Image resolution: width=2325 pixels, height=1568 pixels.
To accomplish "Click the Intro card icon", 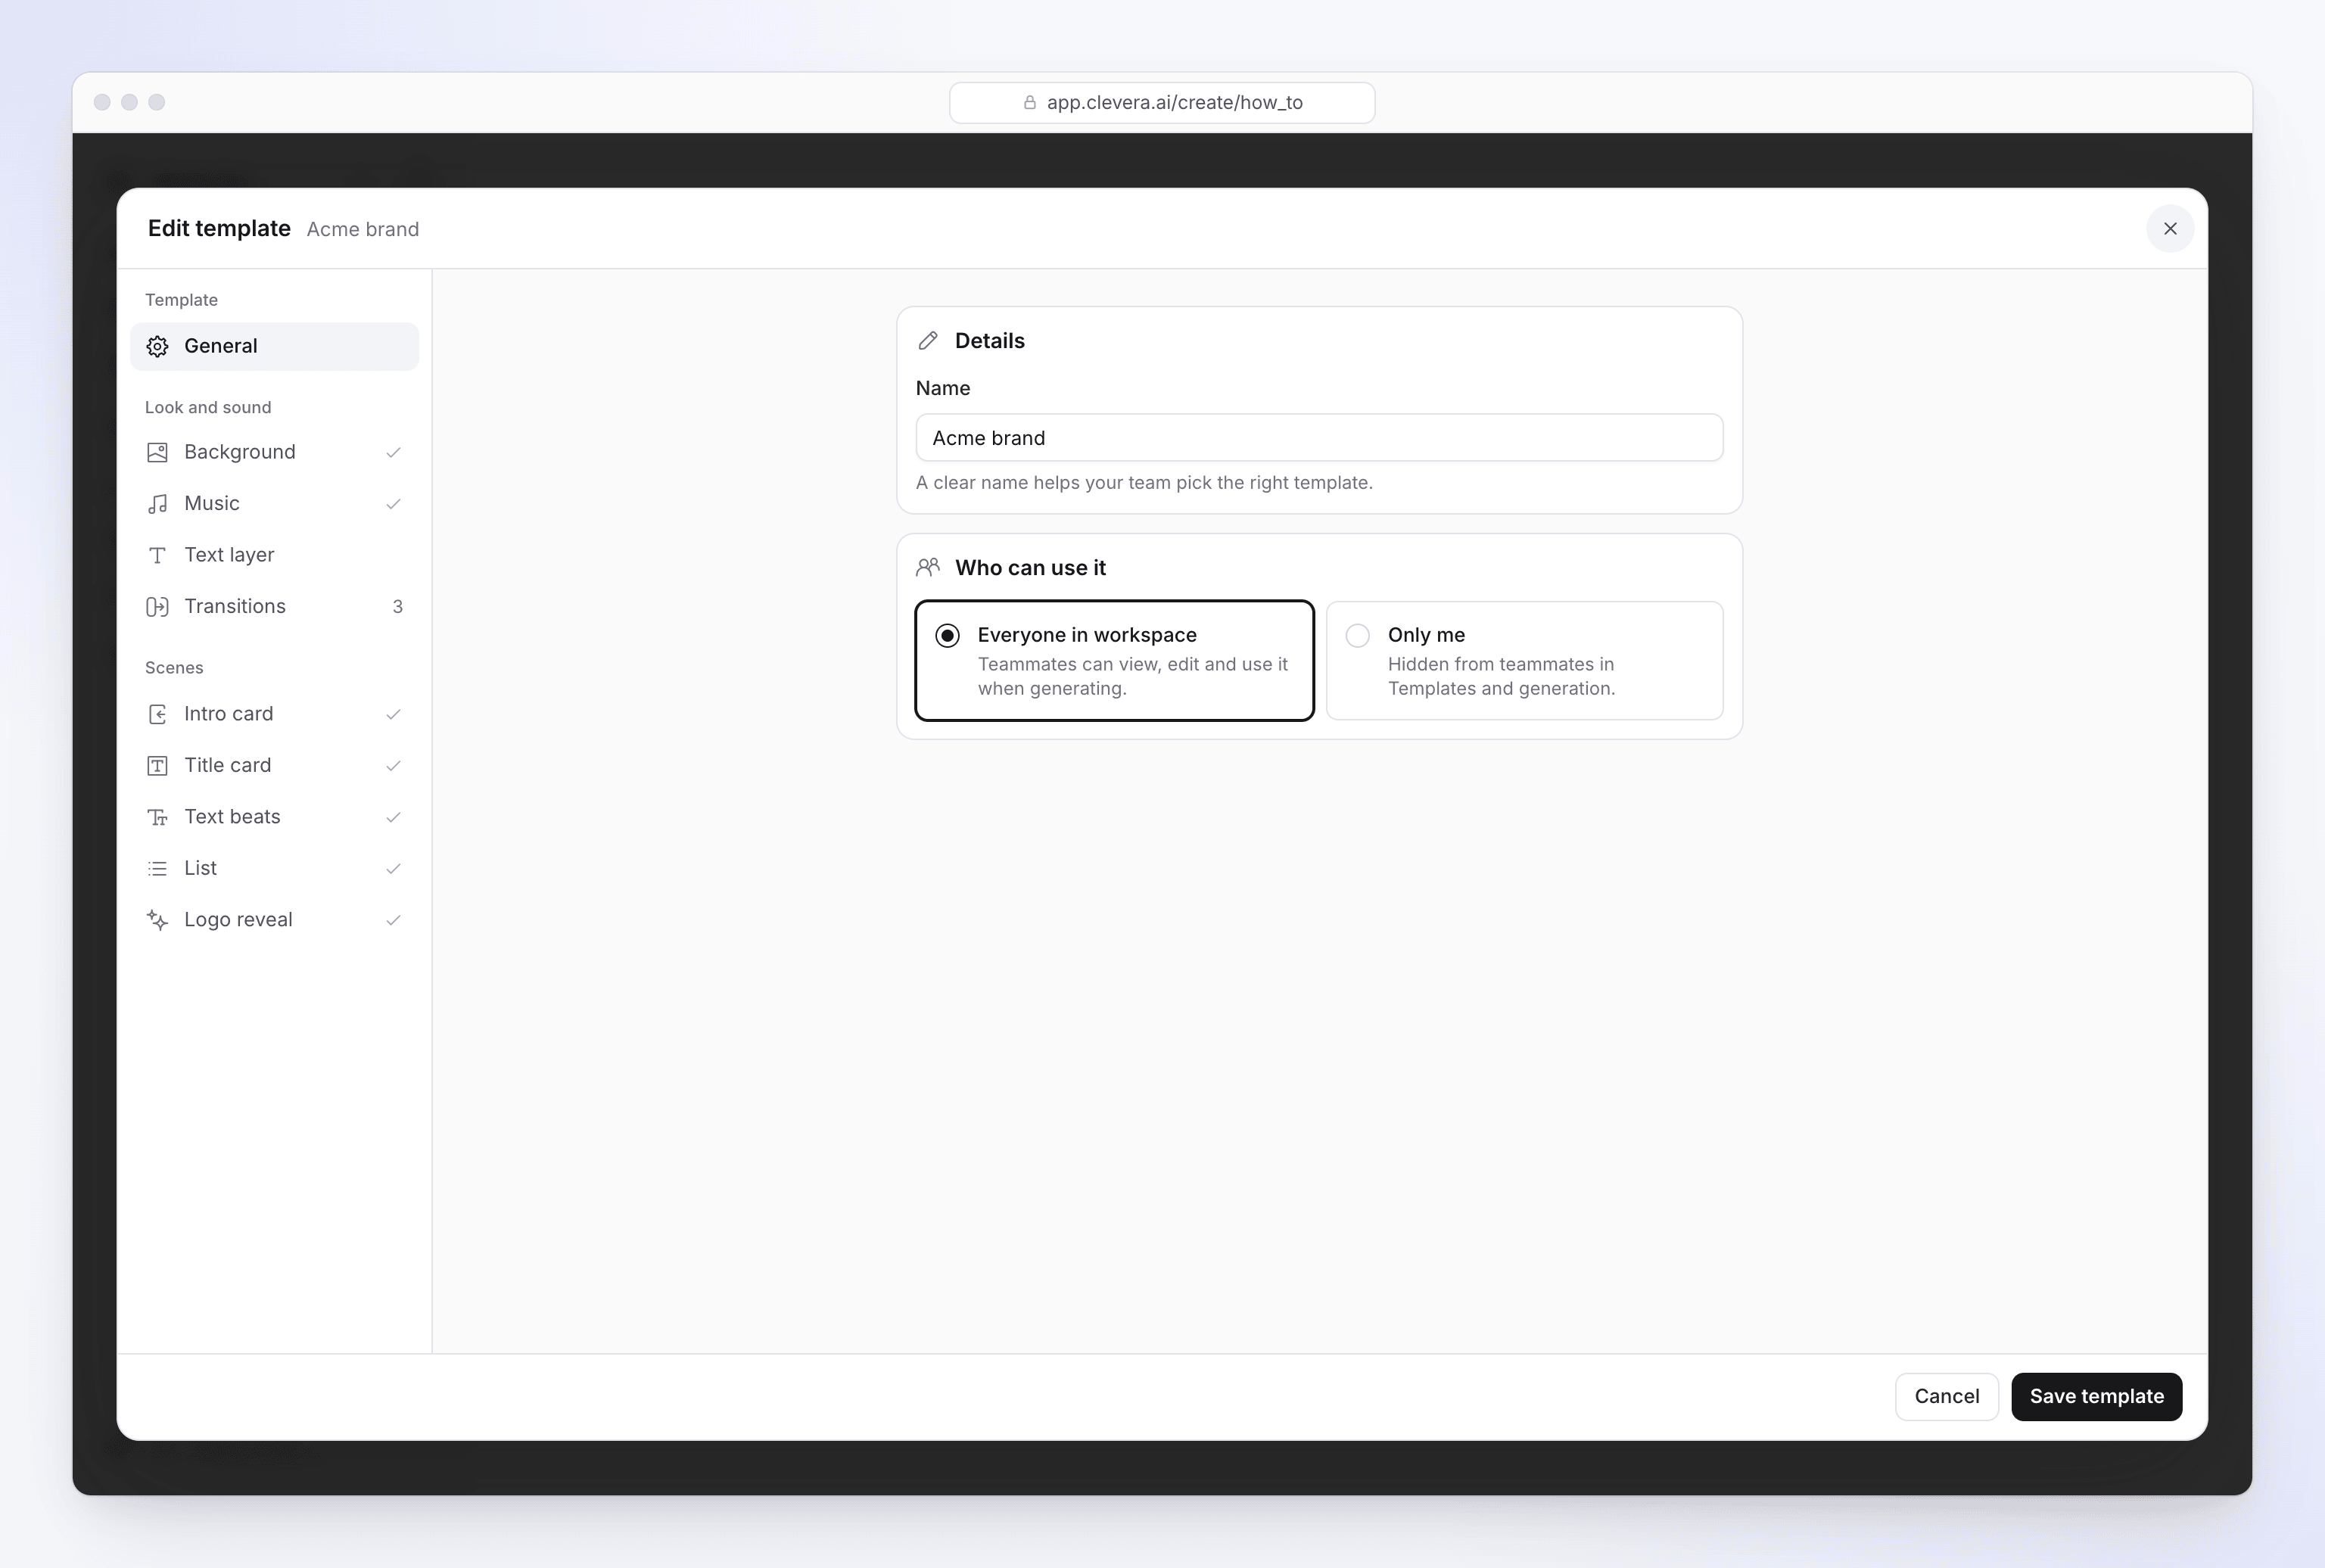I will pos(157,714).
